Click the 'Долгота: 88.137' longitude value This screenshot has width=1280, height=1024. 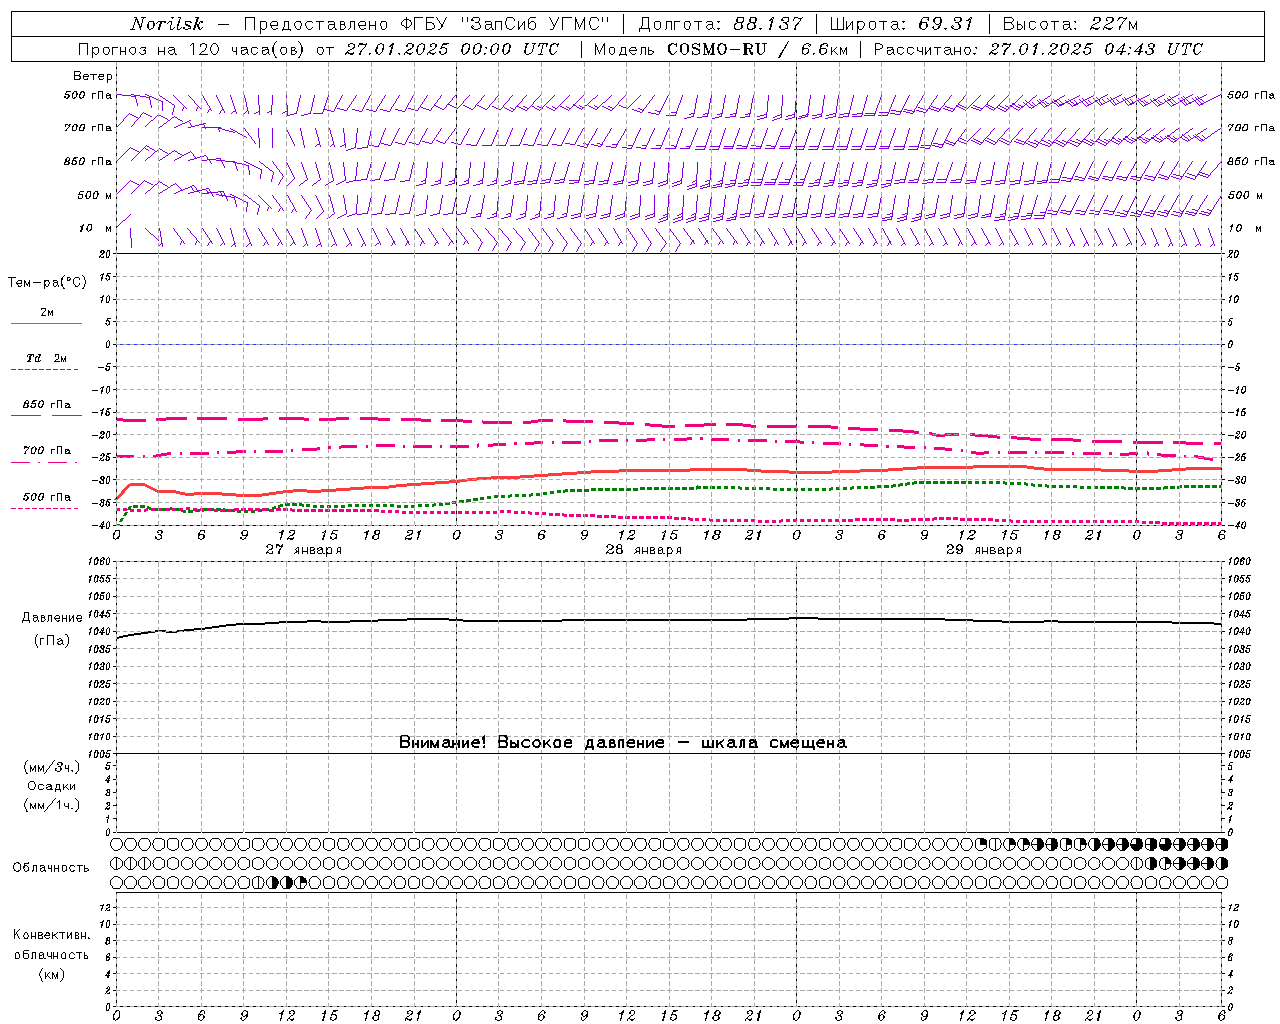coord(720,24)
